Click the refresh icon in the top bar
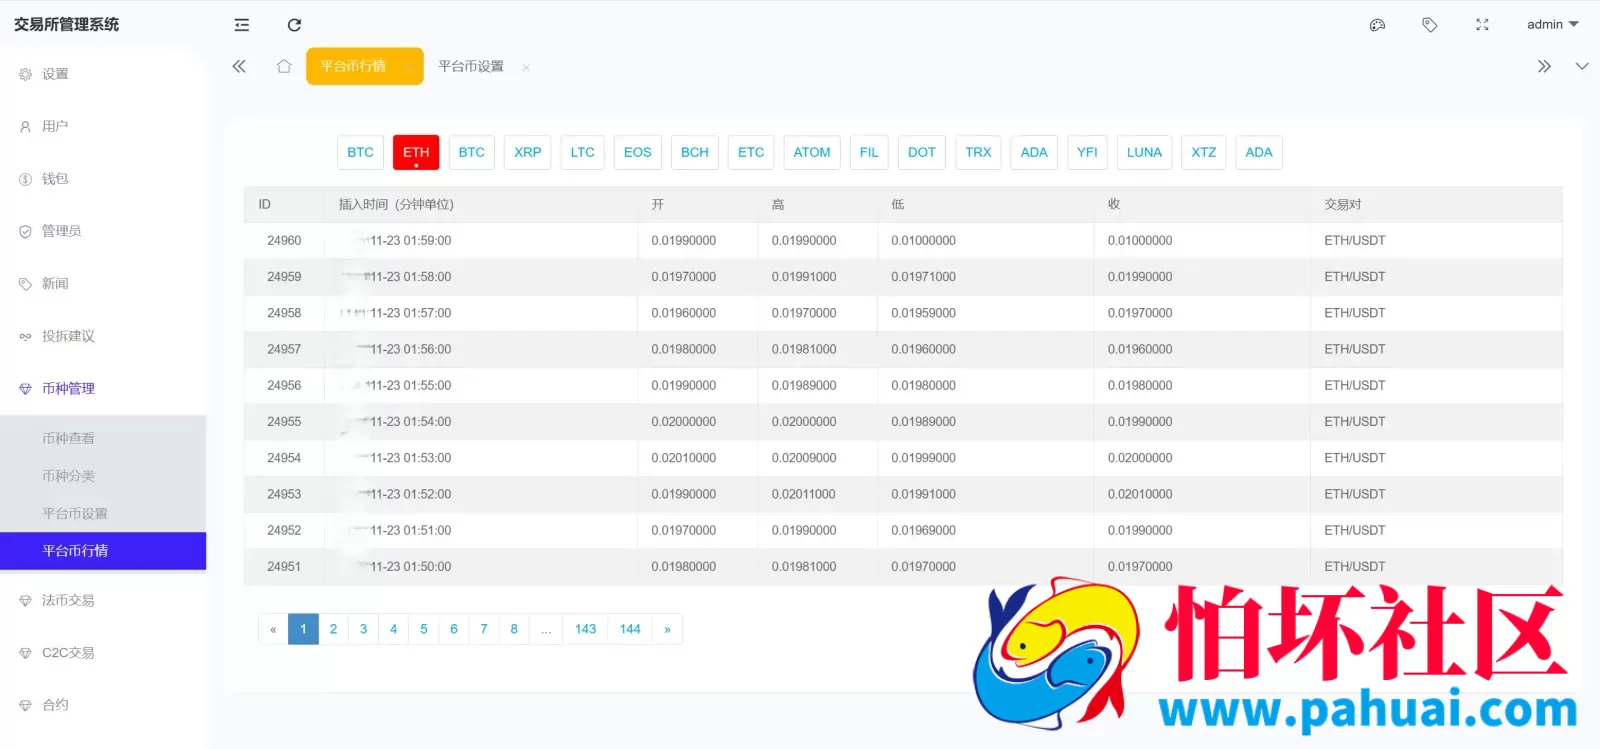Screen dimensions: 1600x749 (294, 25)
